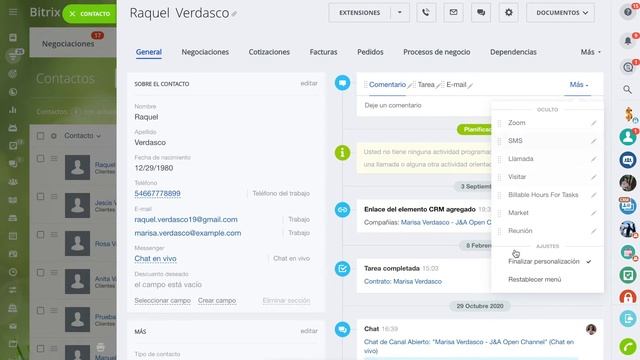
Task: Click the green info timeline icon
Action: coord(342,153)
